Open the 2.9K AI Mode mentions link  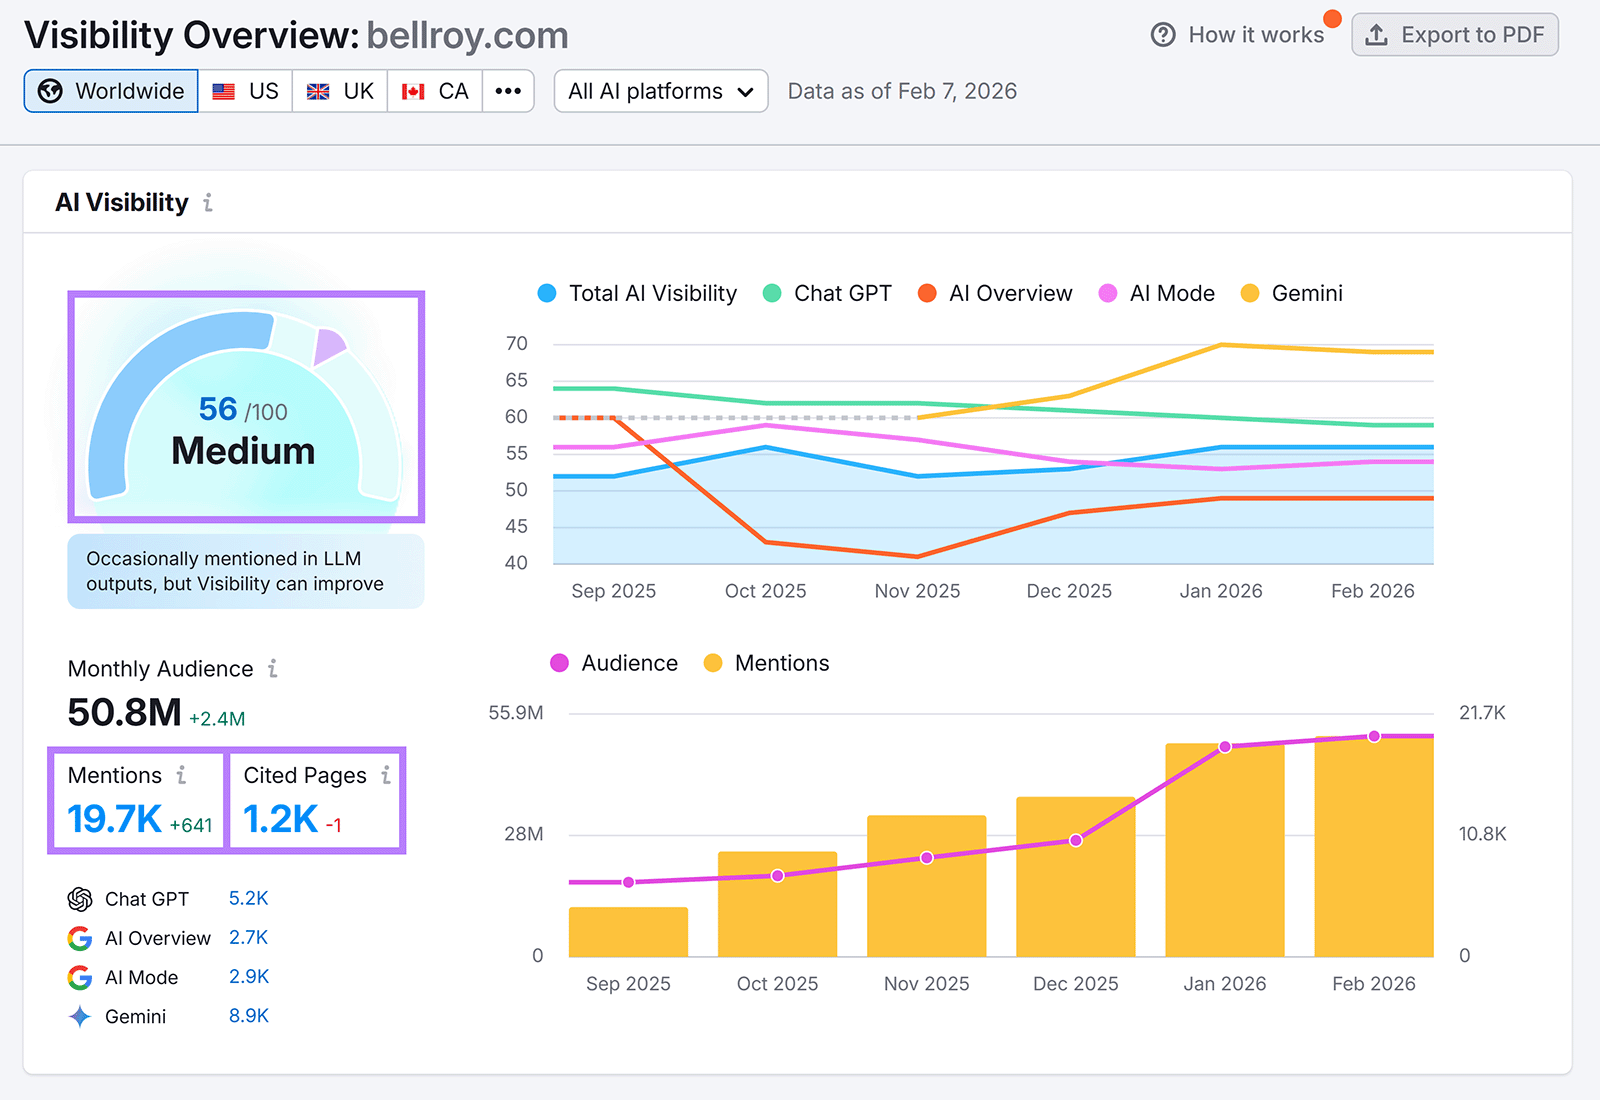click(x=248, y=977)
